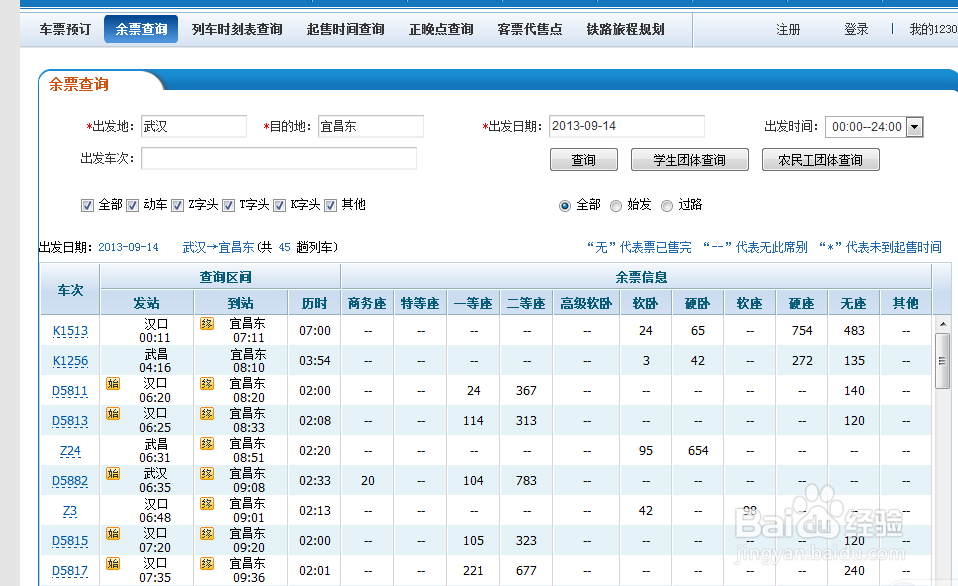Toggle the 全部 train type checkbox
Viewport: 958px width, 586px height.
(x=87, y=205)
